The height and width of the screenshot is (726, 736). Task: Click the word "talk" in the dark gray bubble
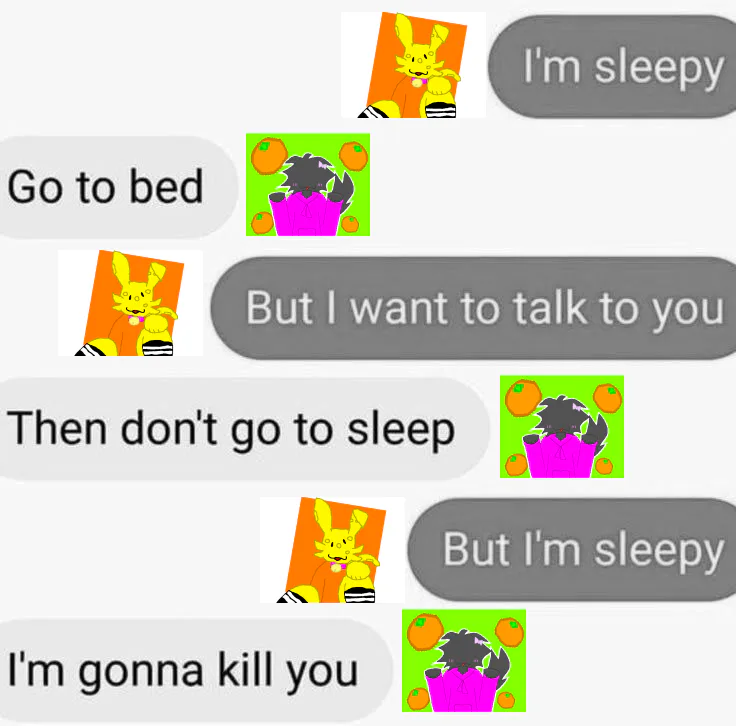coord(550,307)
